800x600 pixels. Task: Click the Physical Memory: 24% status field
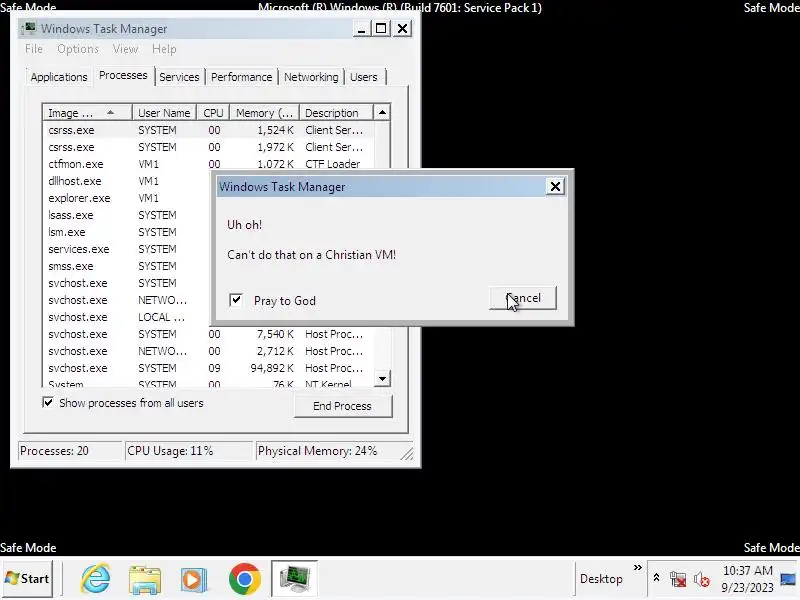pos(333,451)
